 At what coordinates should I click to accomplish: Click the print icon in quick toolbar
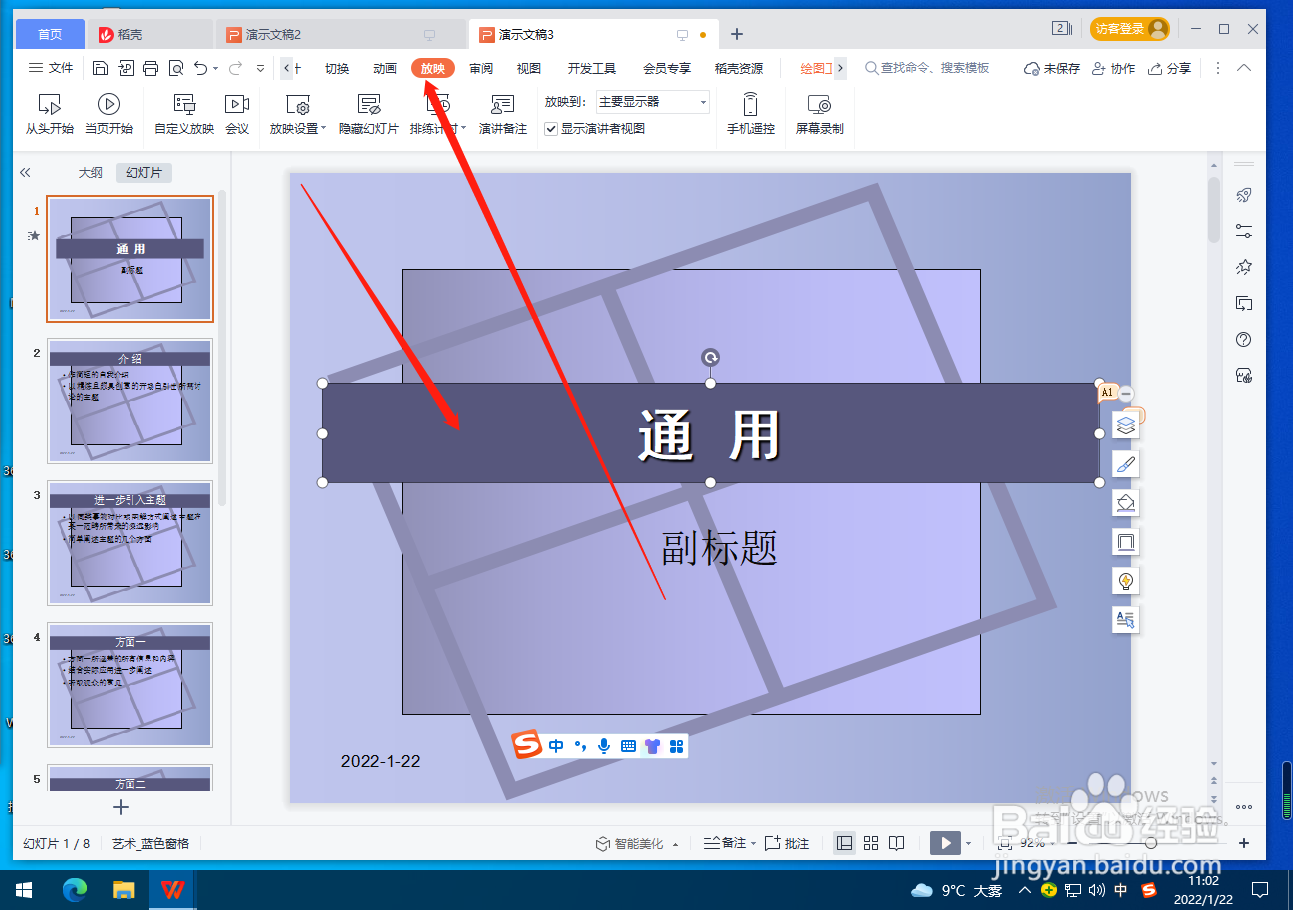[151, 68]
